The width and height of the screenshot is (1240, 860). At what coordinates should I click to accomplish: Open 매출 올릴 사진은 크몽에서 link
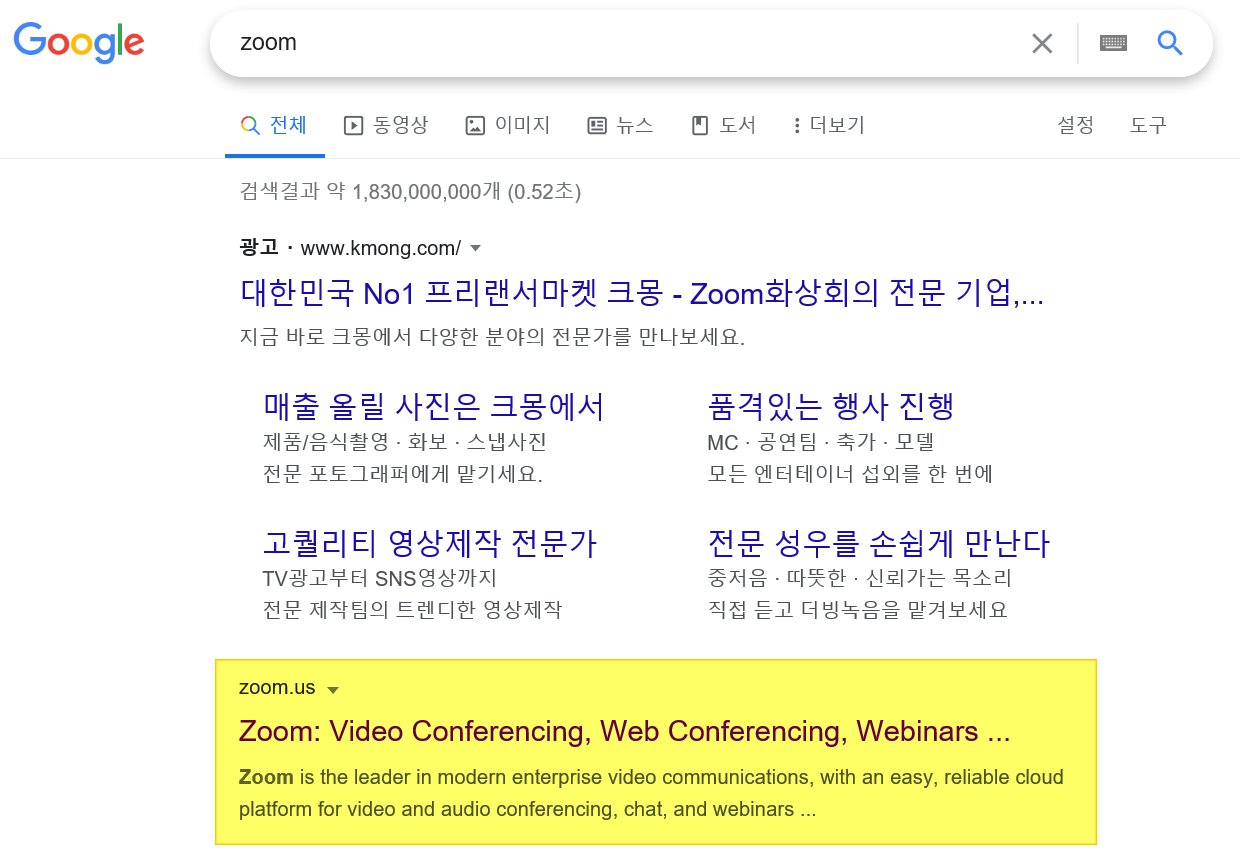tap(434, 407)
